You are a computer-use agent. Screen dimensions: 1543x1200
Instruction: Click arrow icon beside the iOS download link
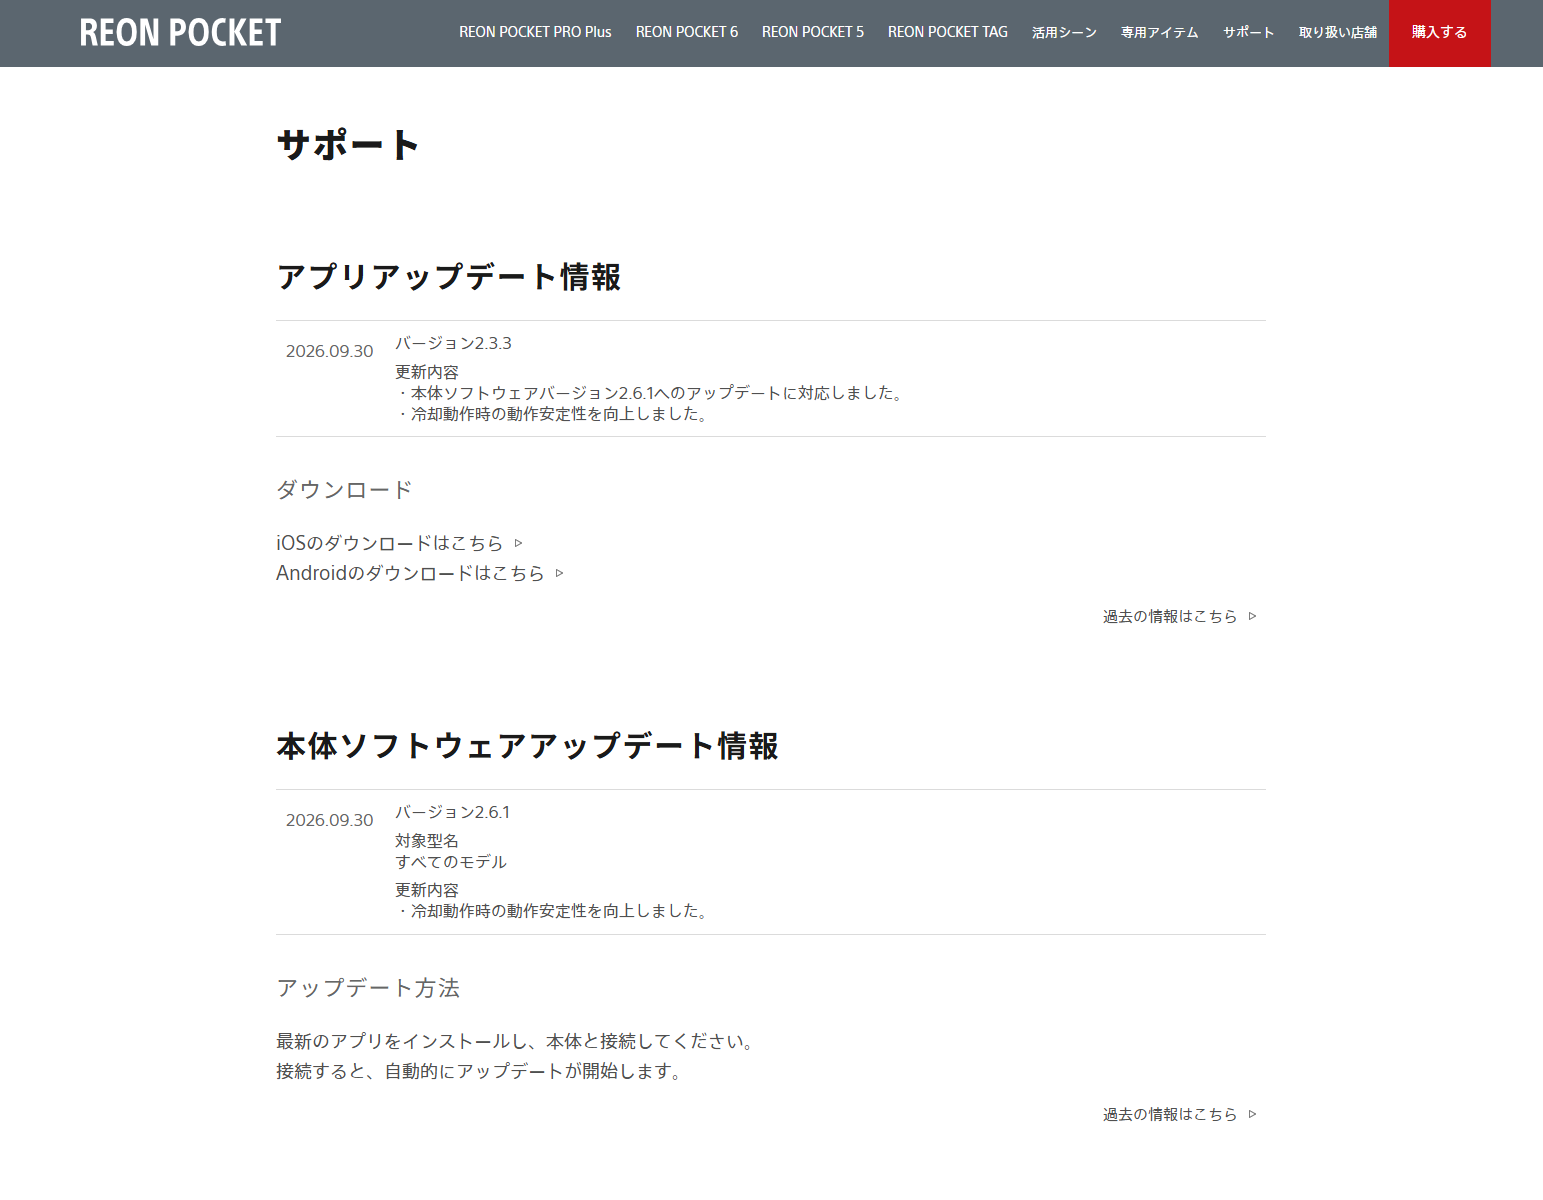pyautogui.click(x=518, y=543)
